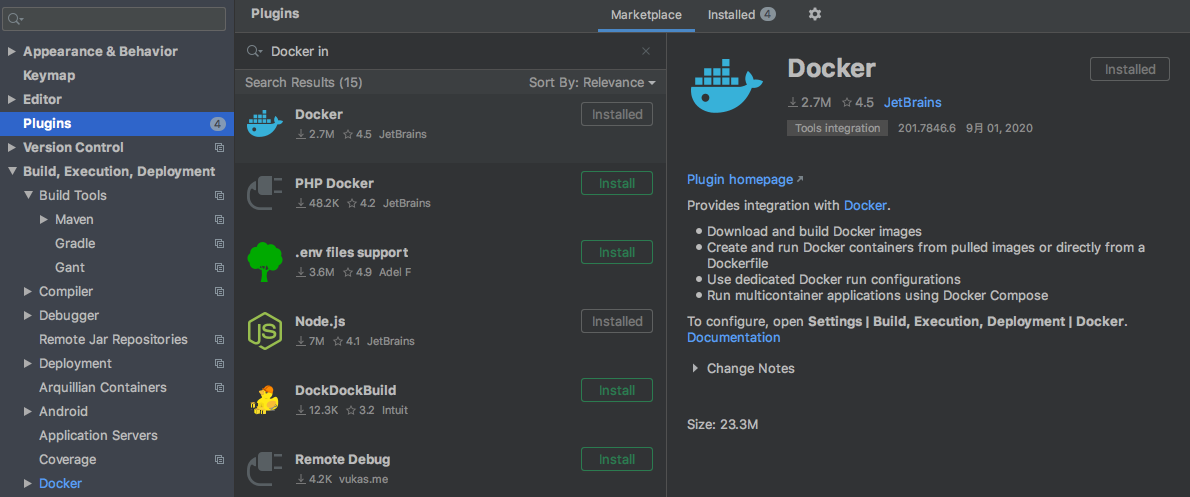The image size is (1190, 497).
Task: Click the '2.7M' downloads count in details
Action: [x=810, y=102]
